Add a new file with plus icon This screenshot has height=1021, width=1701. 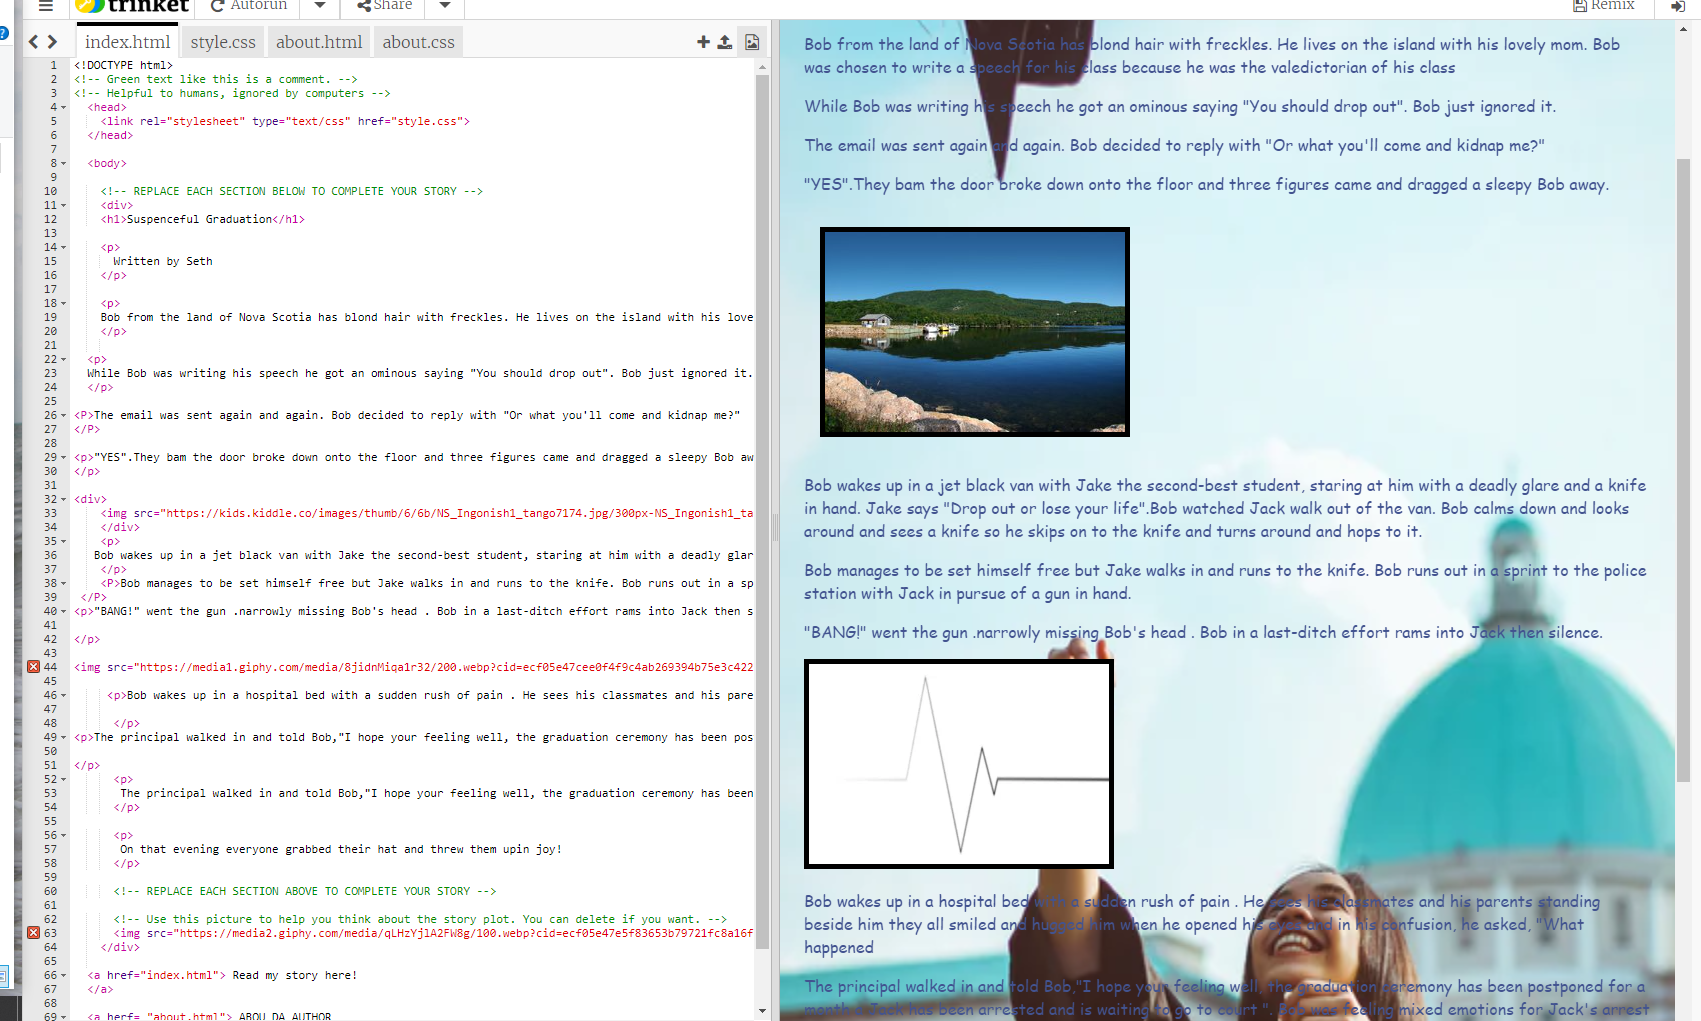[x=703, y=42]
